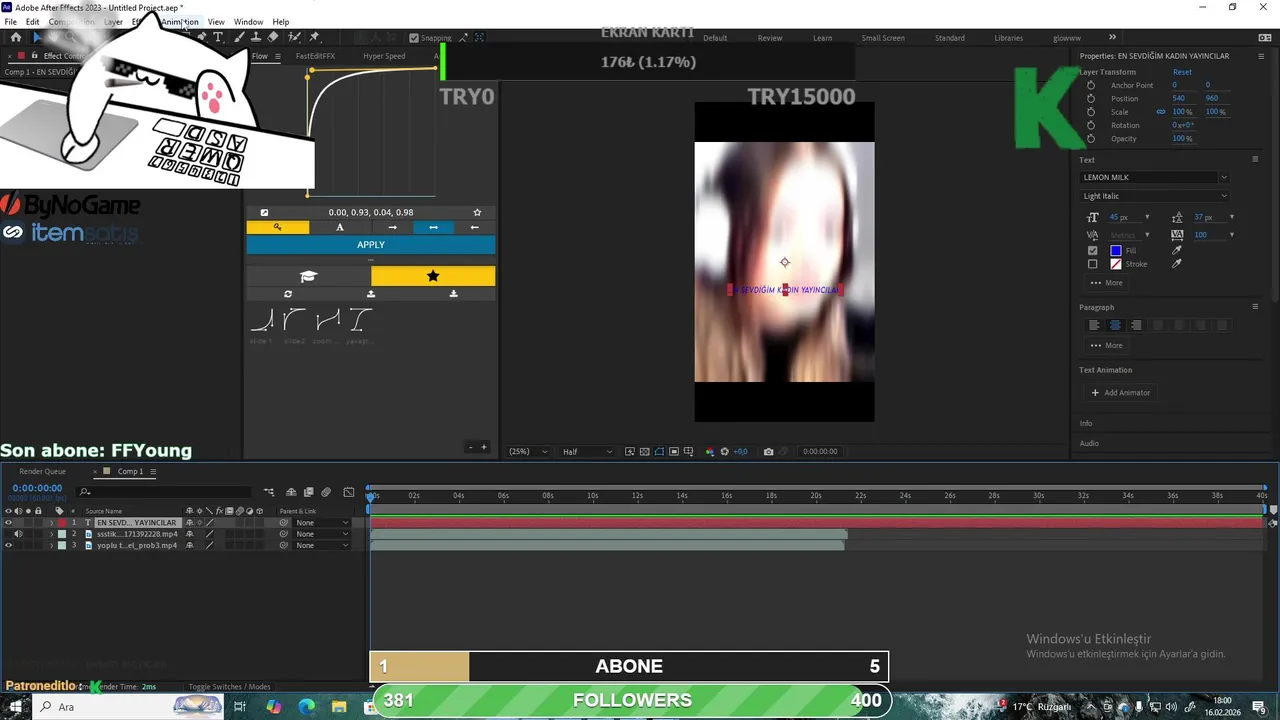Click the refresh presets icon in Flow
Viewport: 1280px width, 720px height.
pyautogui.click(x=288, y=294)
